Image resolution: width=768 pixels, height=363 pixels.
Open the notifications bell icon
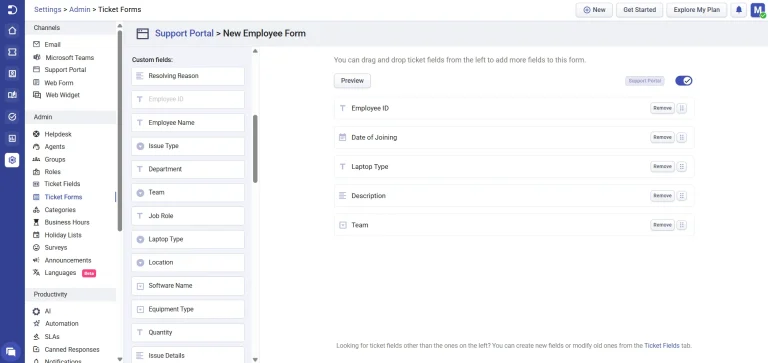click(739, 10)
